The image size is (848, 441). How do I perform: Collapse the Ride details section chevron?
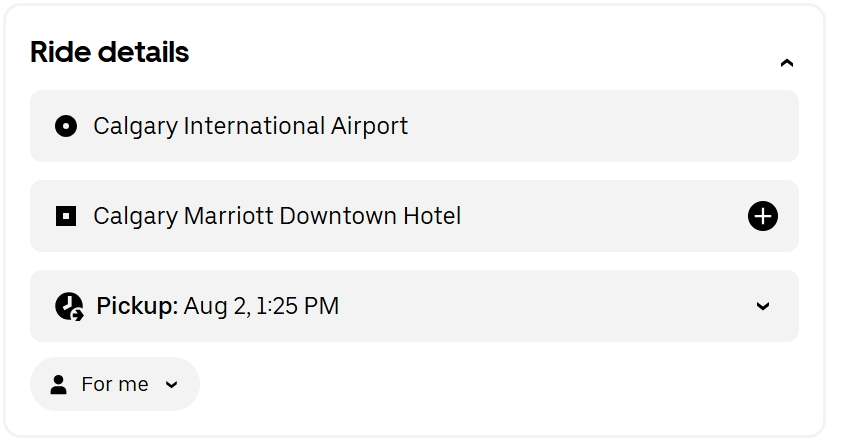(786, 63)
